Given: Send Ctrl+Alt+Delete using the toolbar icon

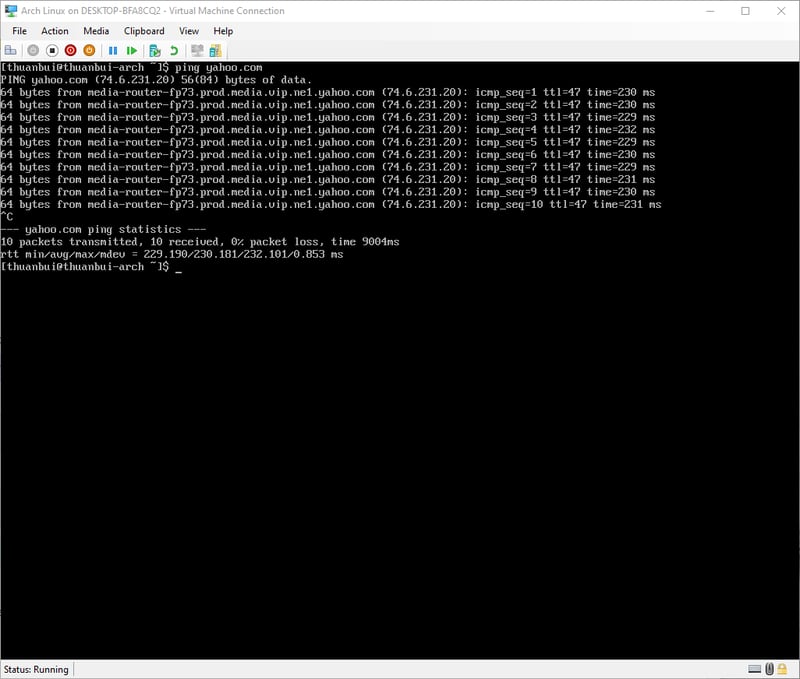Looking at the screenshot, I should coord(10,50).
